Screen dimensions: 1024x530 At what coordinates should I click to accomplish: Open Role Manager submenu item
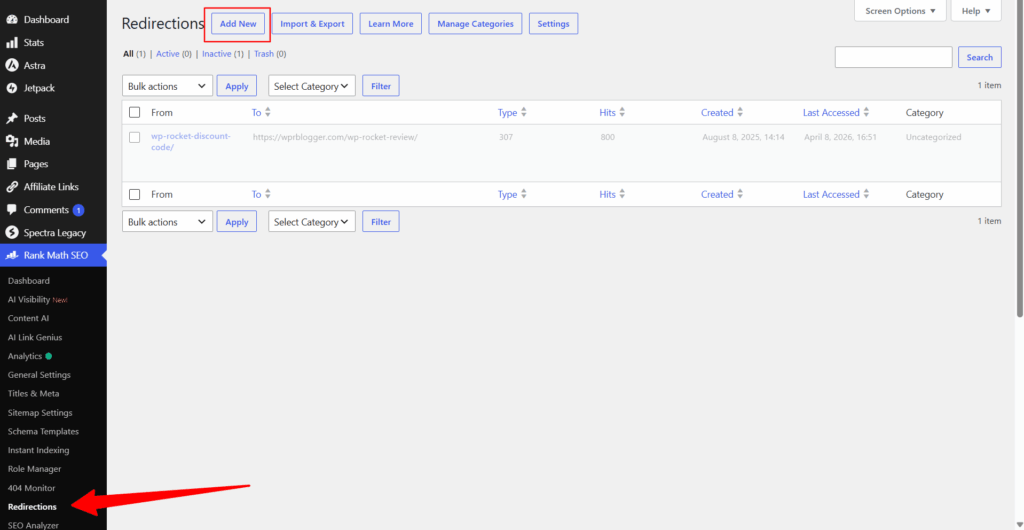point(35,469)
